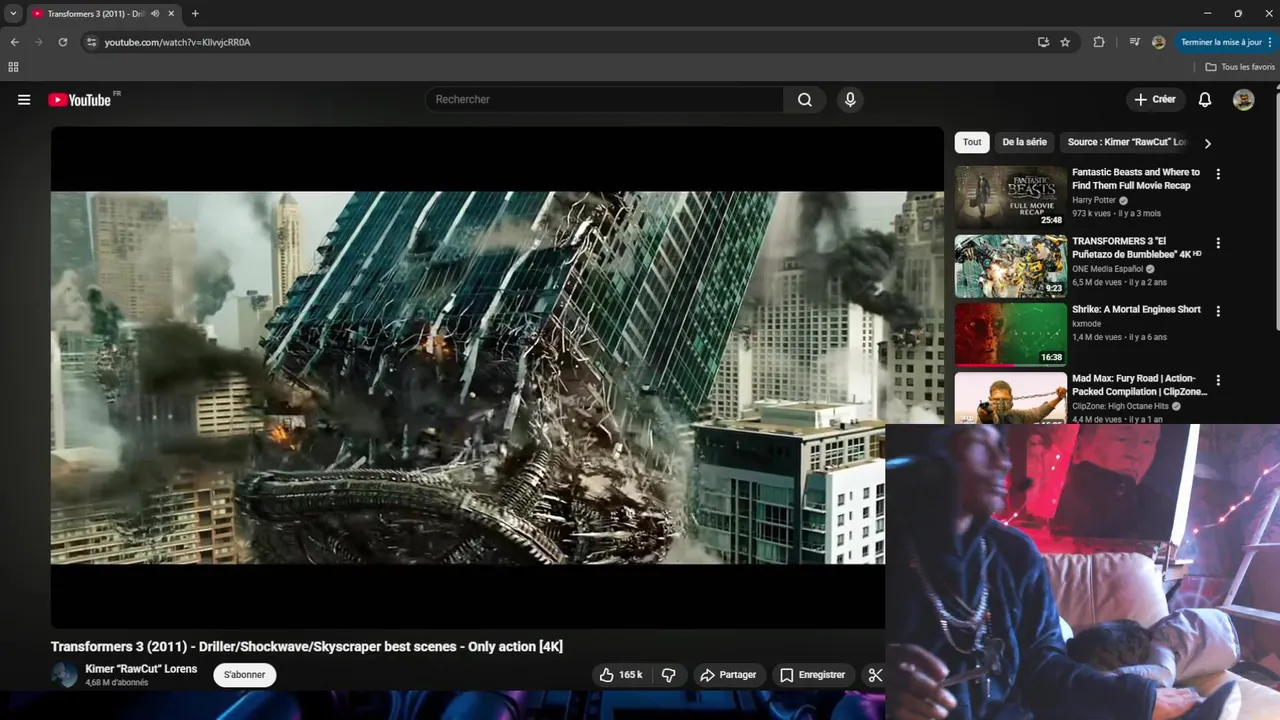The width and height of the screenshot is (1280, 720).
Task: Click the Shrike 16:38 video thumbnail
Action: pos(1010,335)
